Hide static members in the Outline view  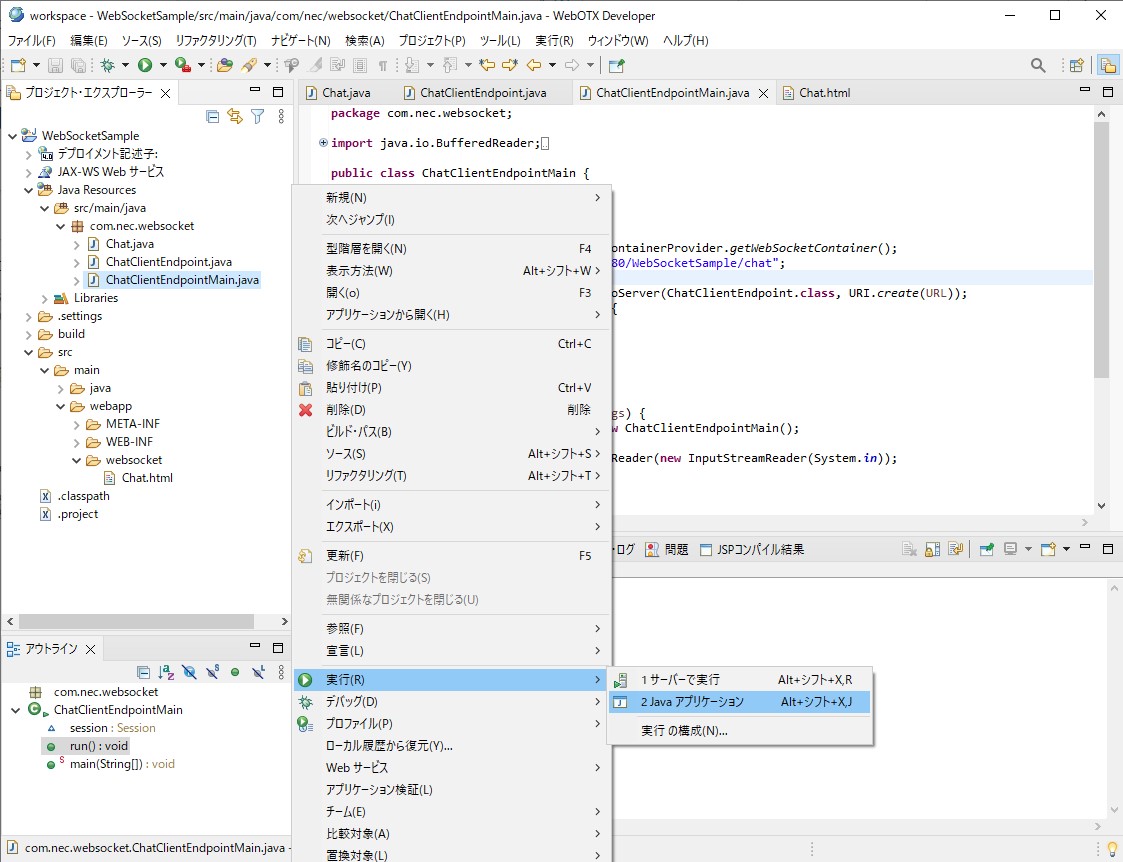coord(211,672)
